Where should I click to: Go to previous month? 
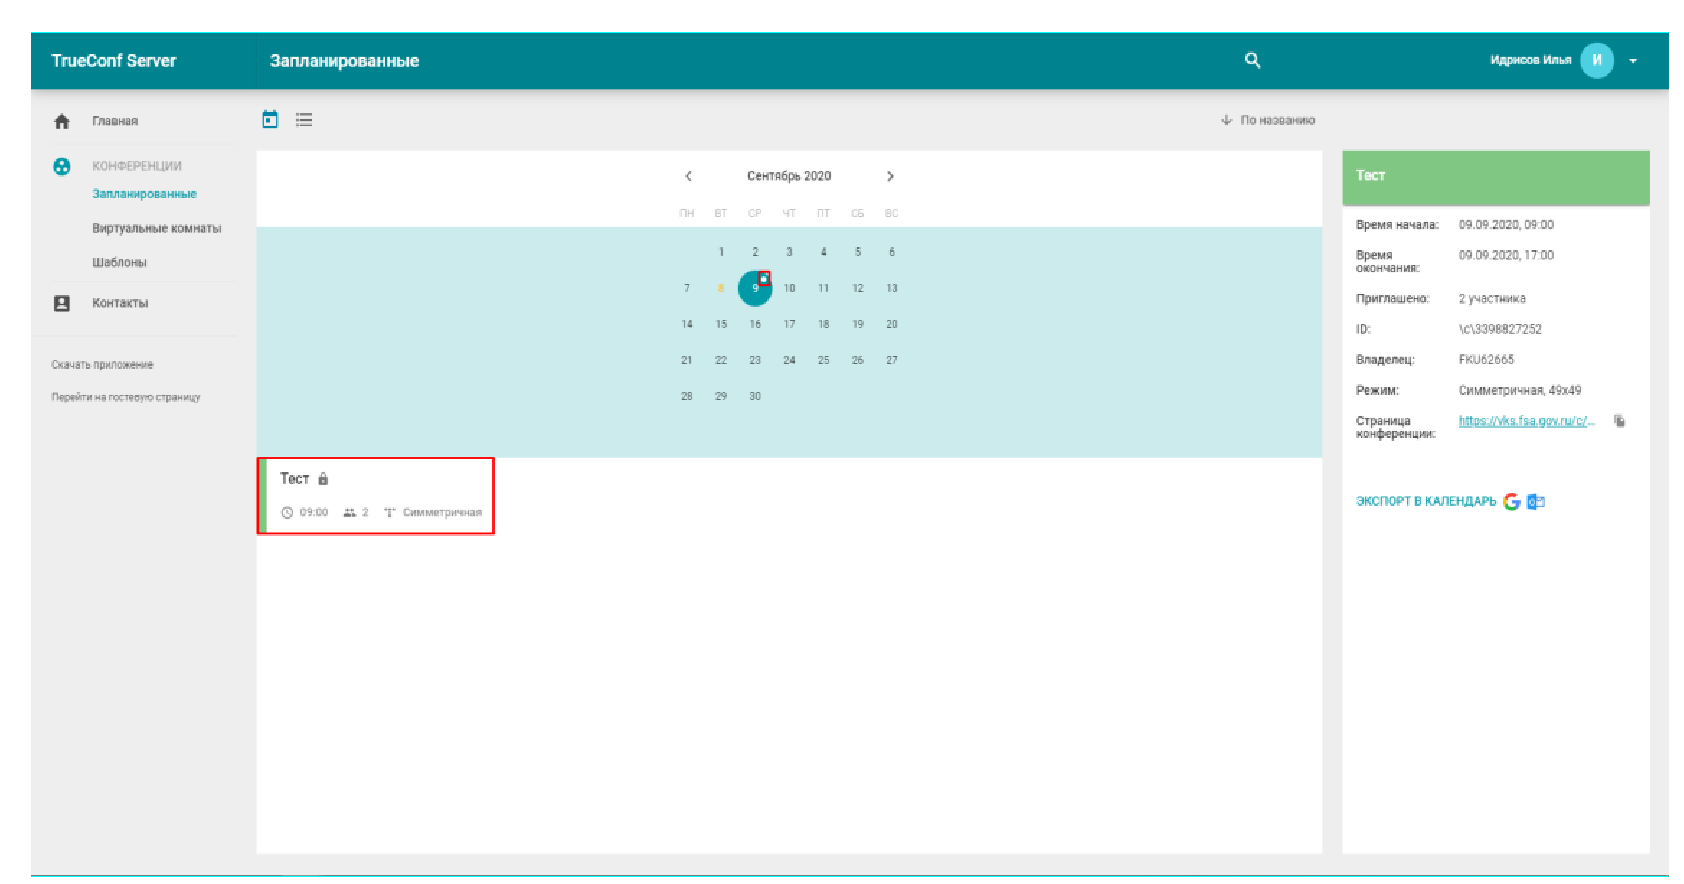[x=688, y=176]
